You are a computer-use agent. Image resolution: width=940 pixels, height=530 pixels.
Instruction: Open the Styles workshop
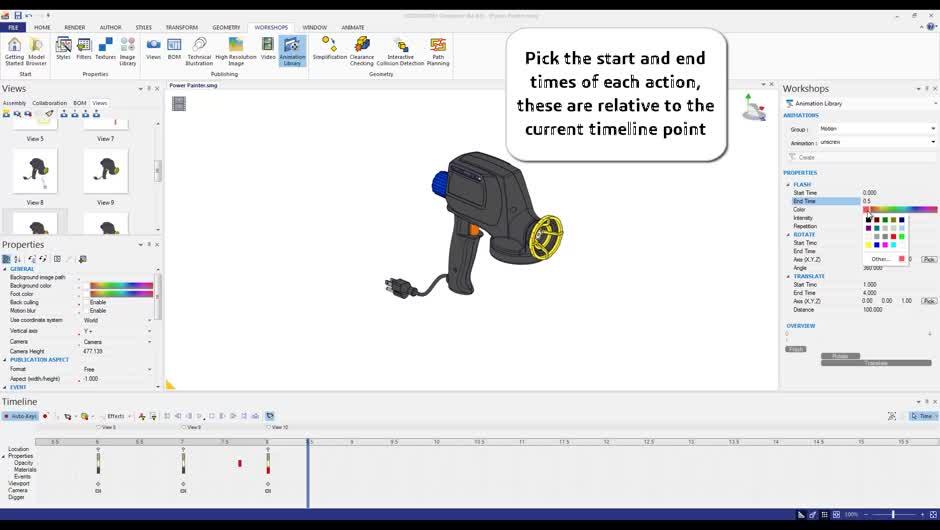coord(63,48)
